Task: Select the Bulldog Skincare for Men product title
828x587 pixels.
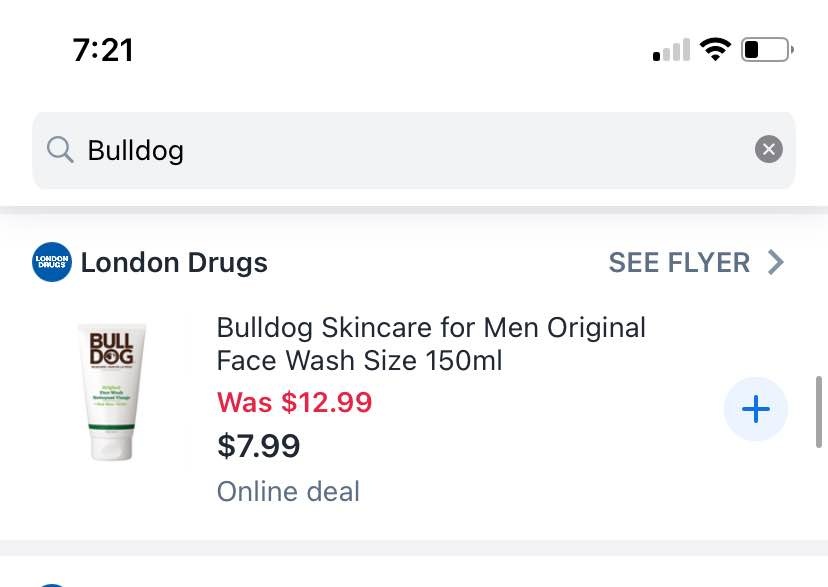Action: (431, 343)
